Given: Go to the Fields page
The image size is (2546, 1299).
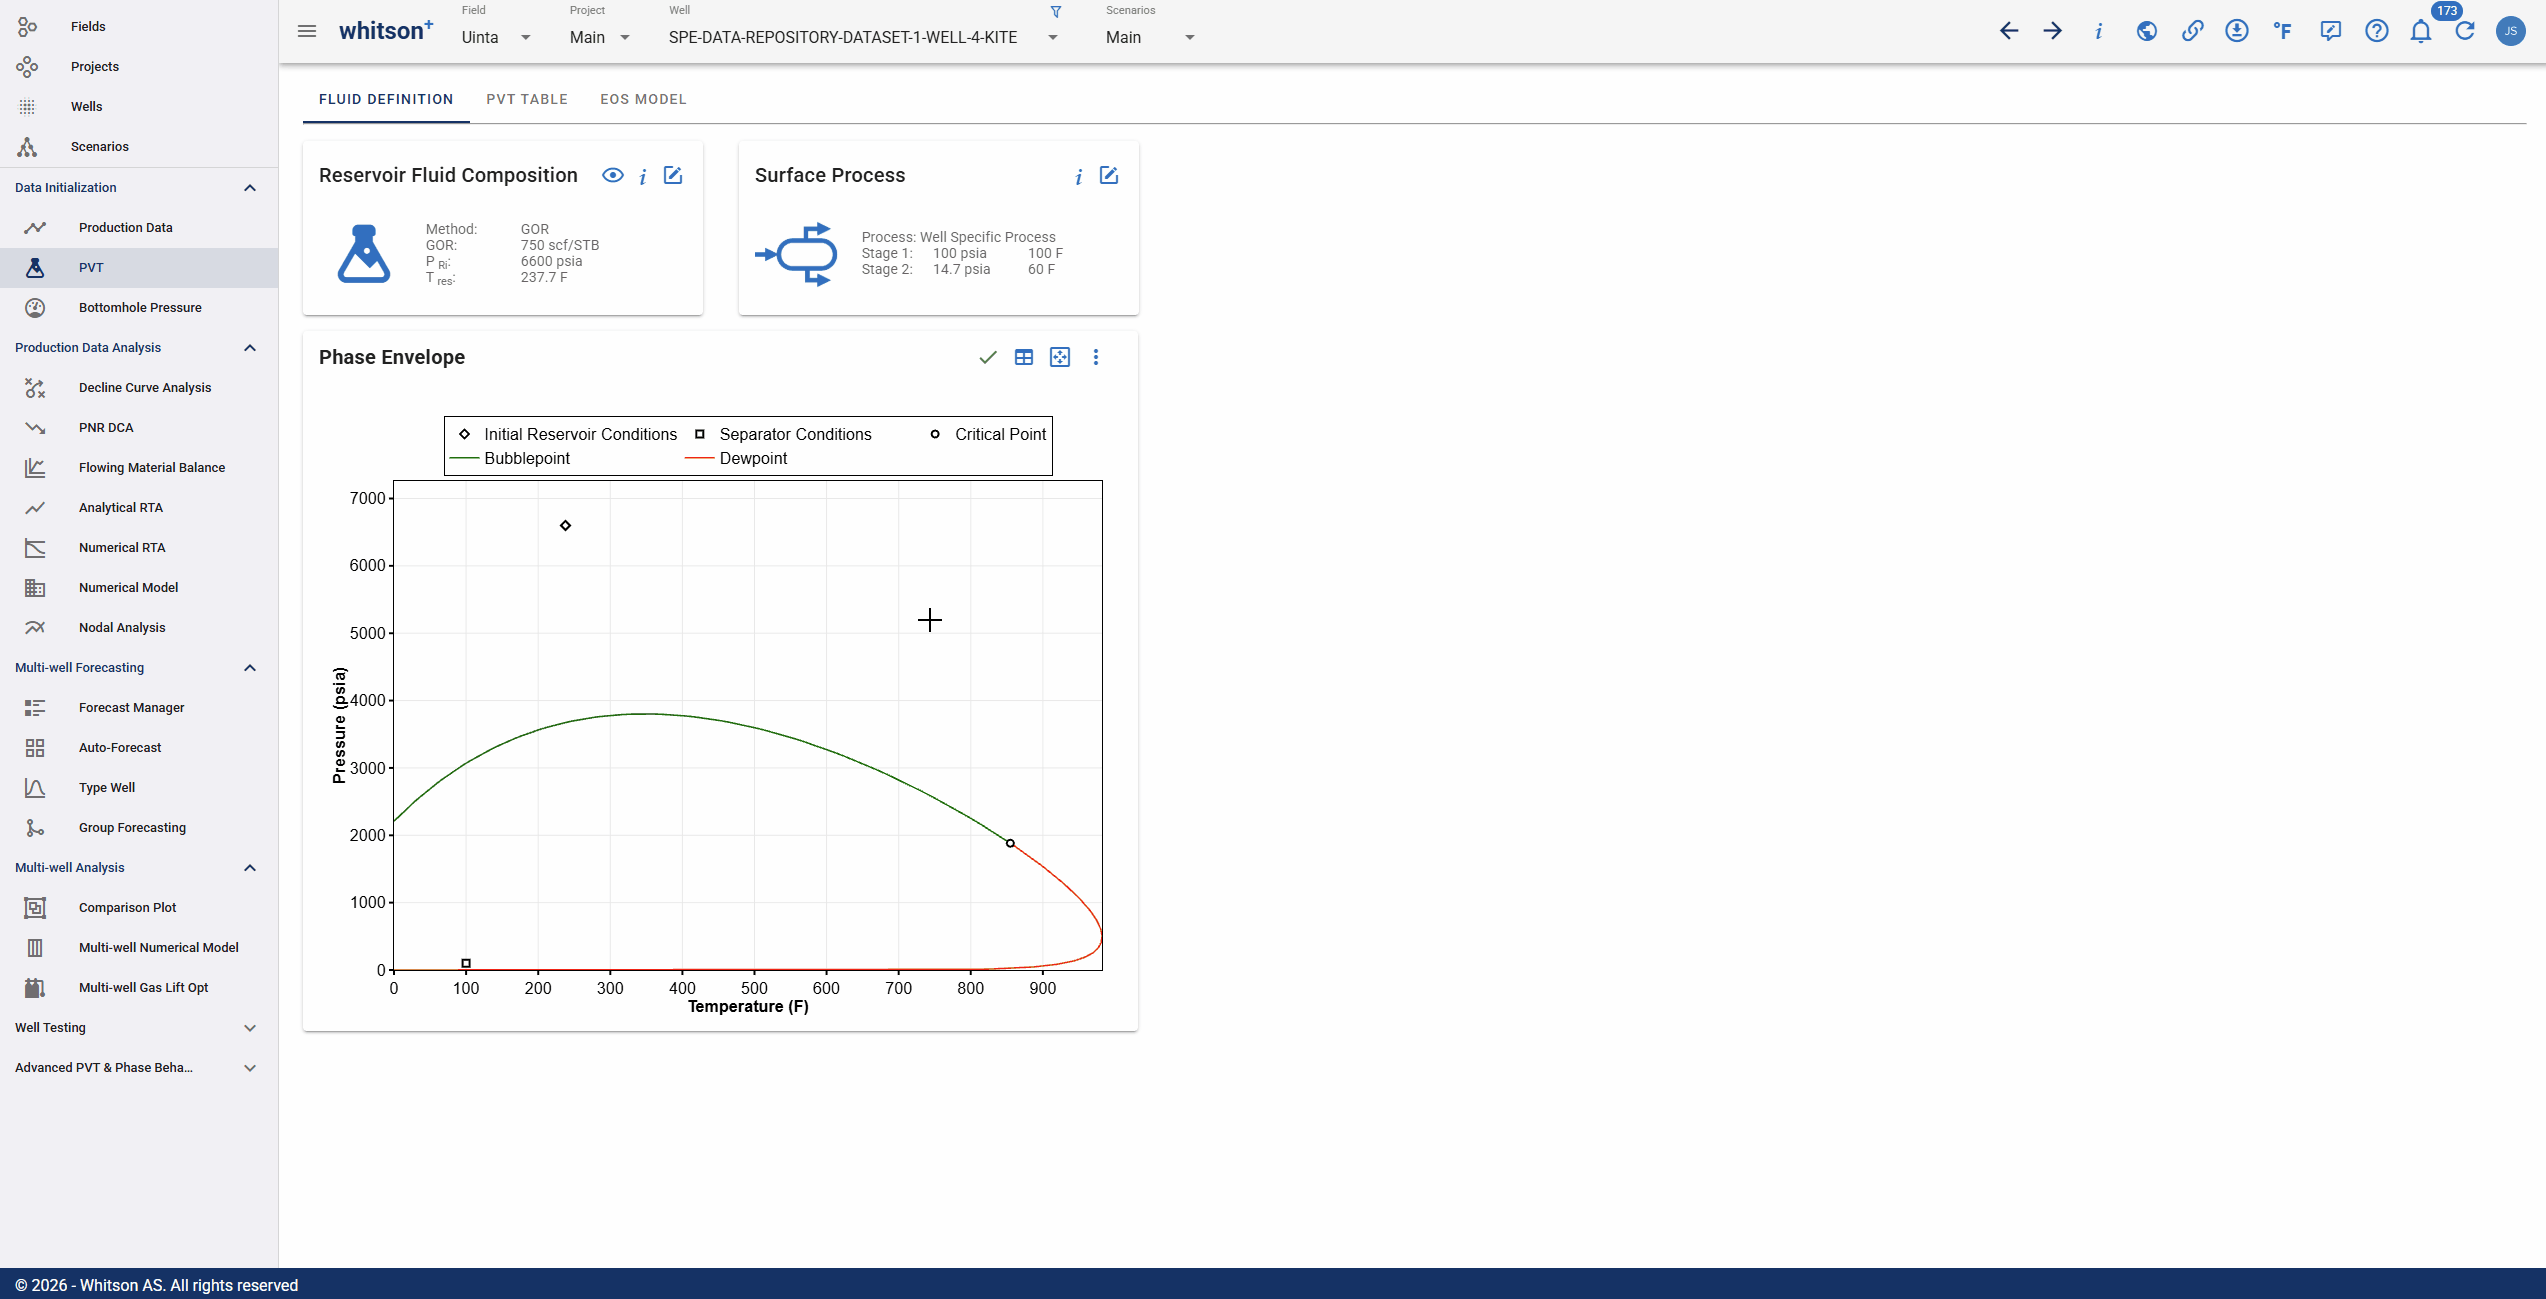Looking at the screenshot, I should [139, 27].
